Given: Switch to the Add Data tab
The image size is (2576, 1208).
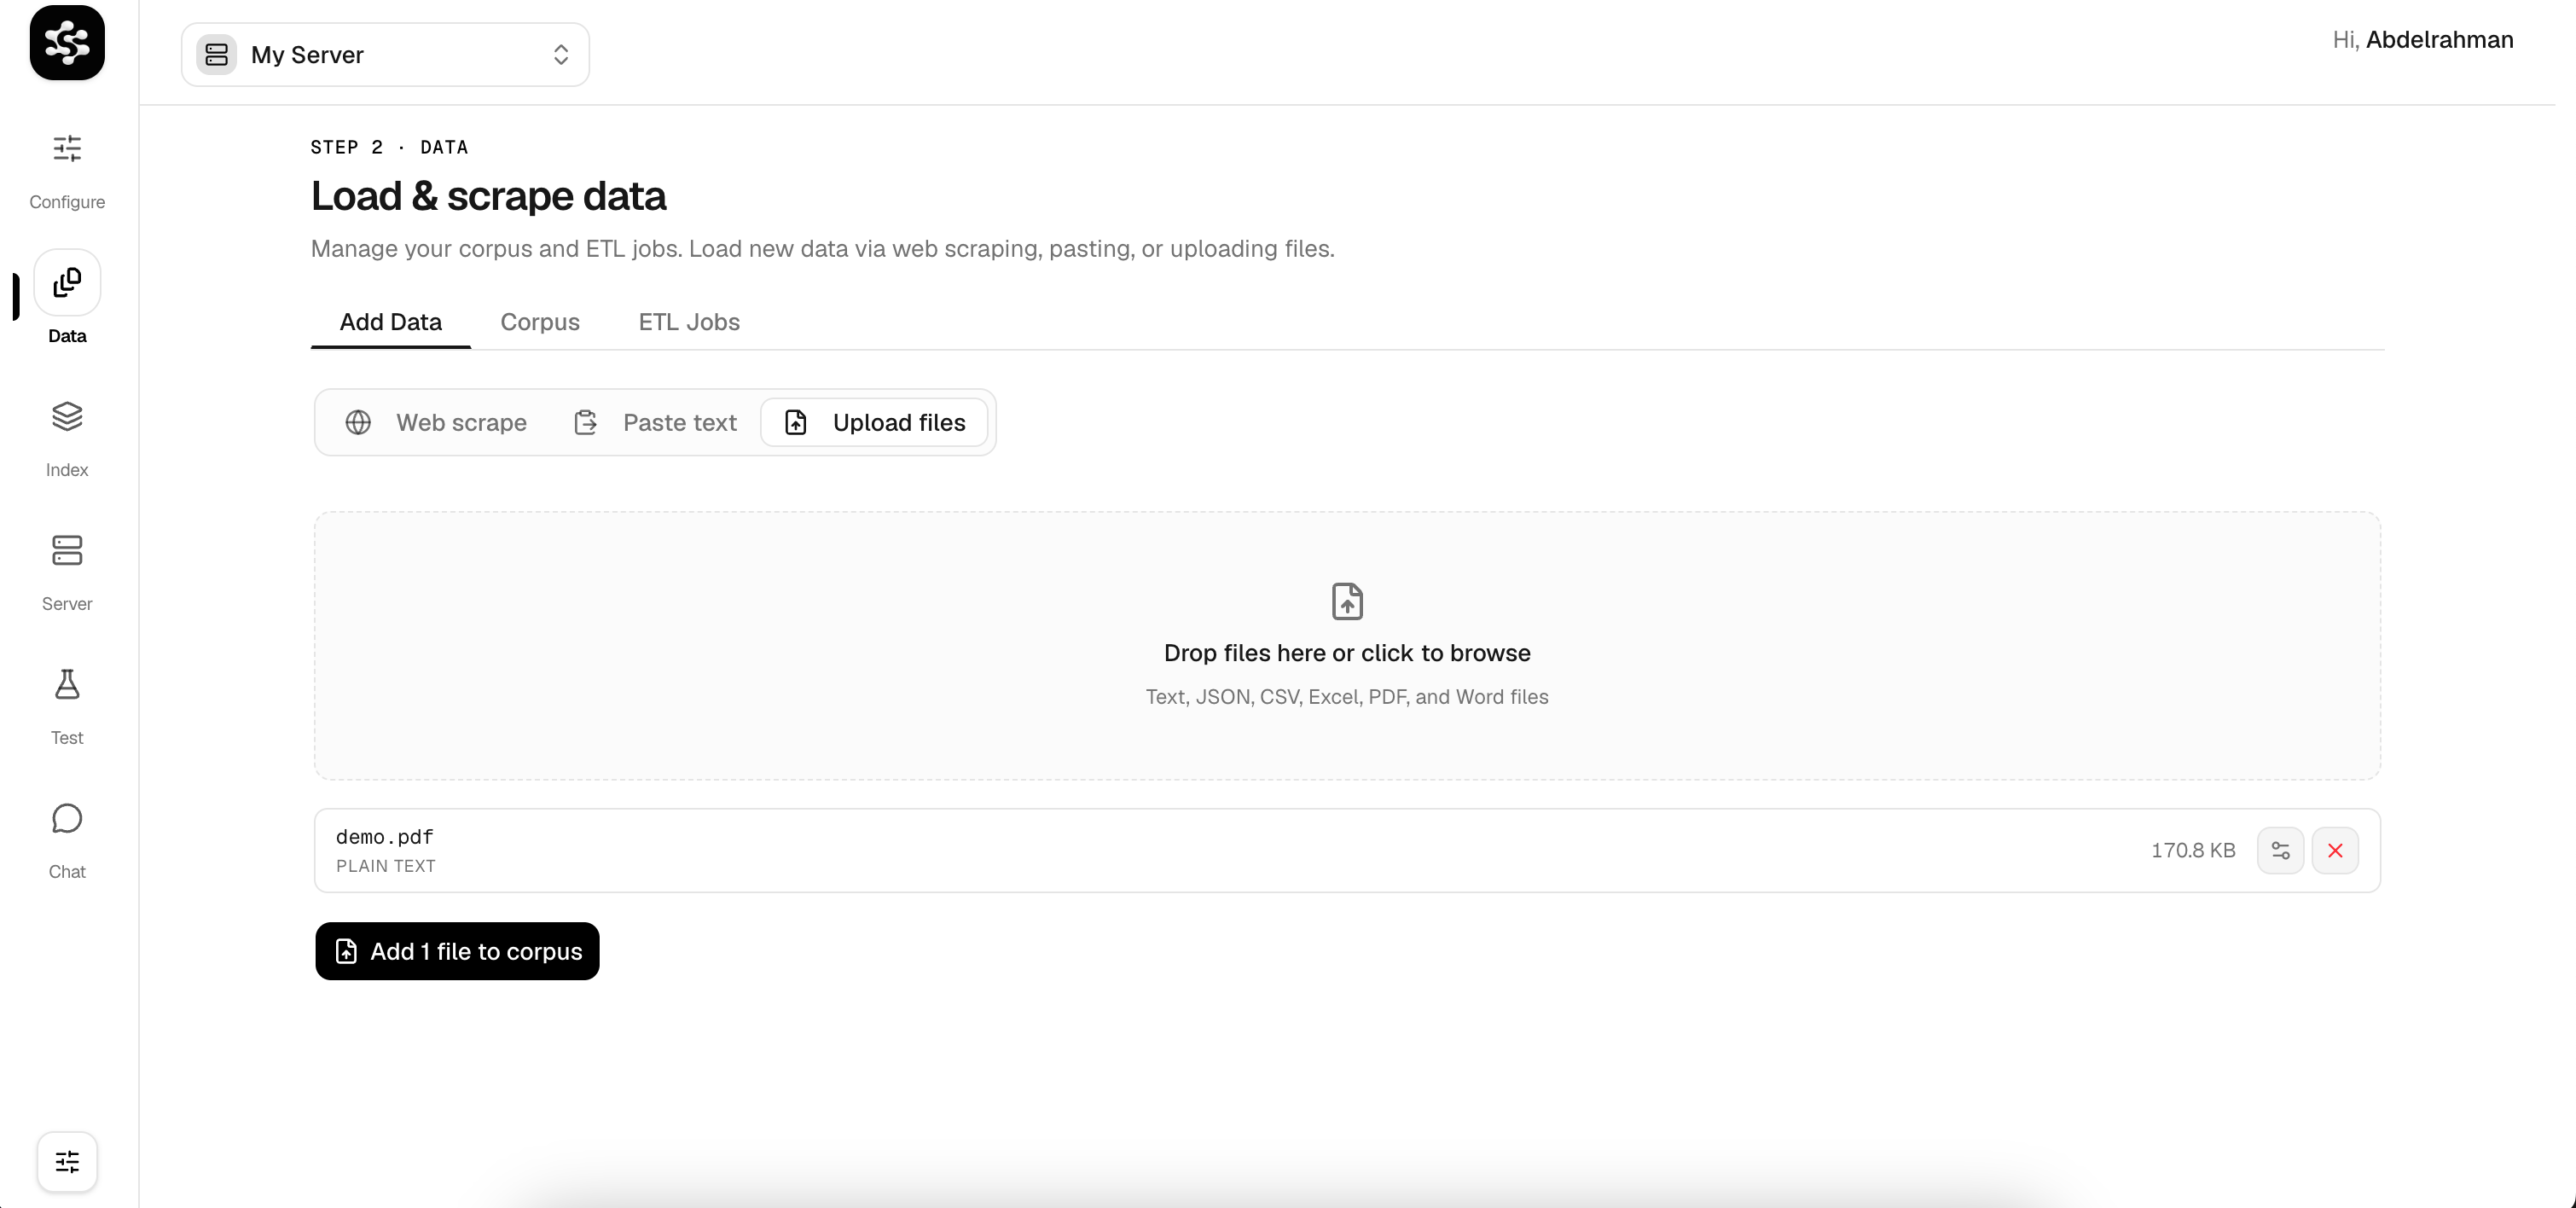Looking at the screenshot, I should point(391,322).
